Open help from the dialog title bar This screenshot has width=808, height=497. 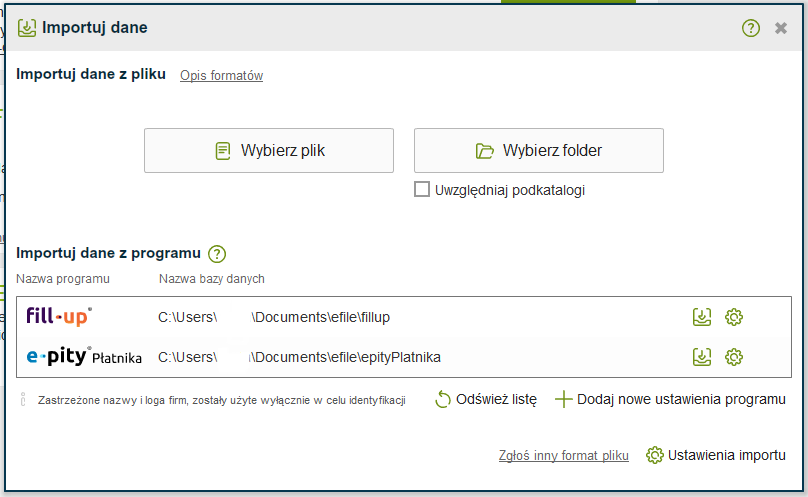[751, 28]
